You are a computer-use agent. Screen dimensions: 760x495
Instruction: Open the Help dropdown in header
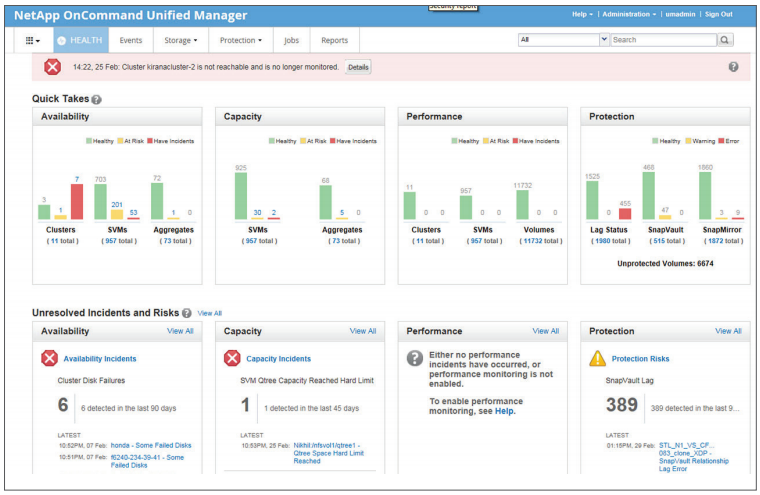582,14
